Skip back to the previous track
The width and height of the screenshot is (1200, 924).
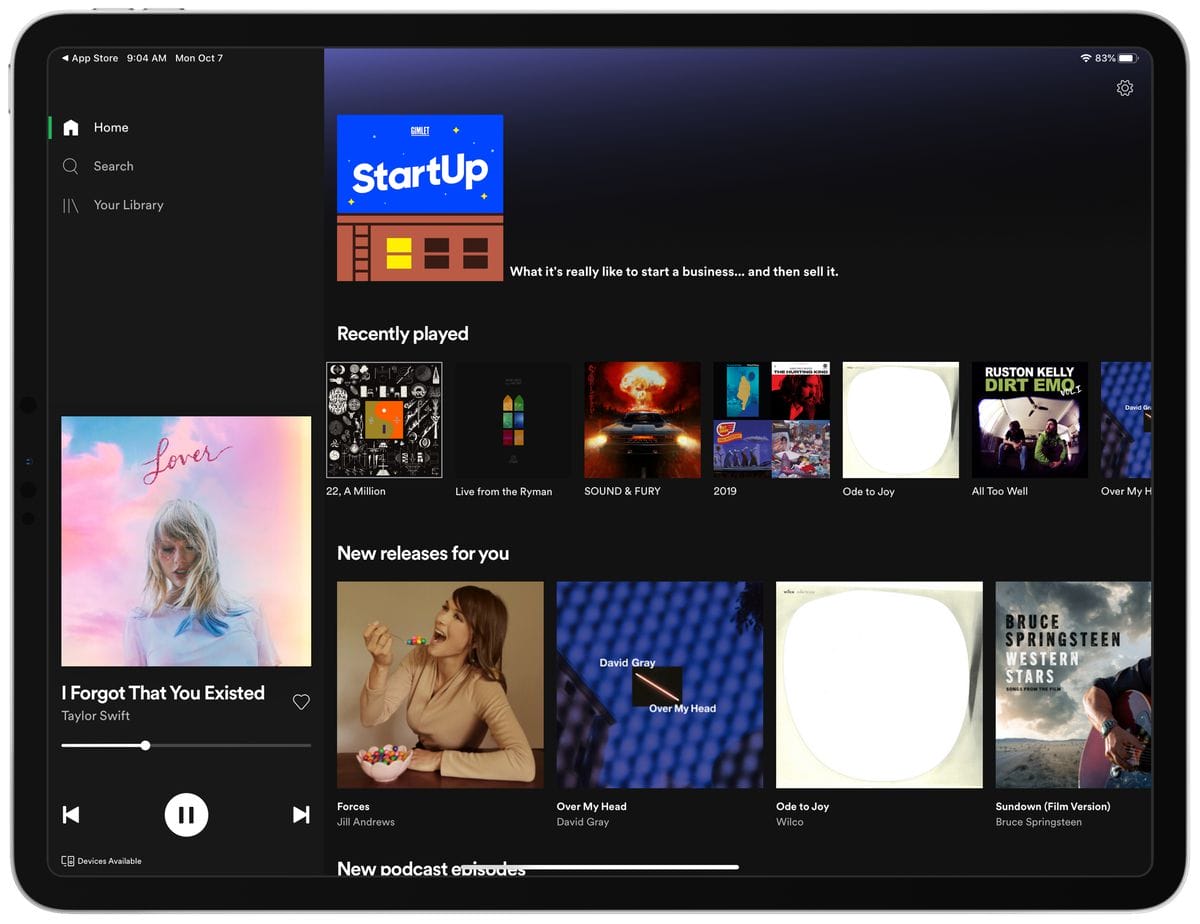coord(70,814)
